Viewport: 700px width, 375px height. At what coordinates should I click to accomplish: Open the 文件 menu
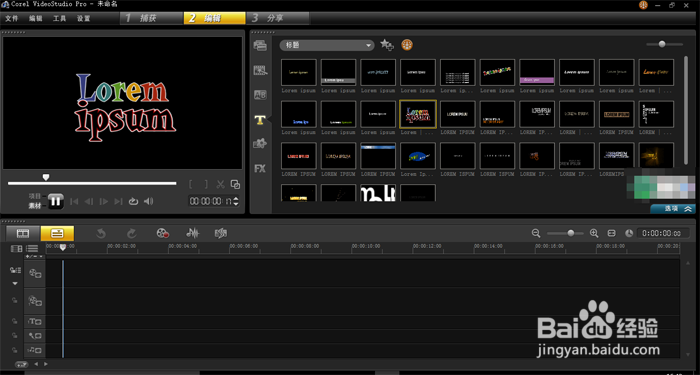12,18
